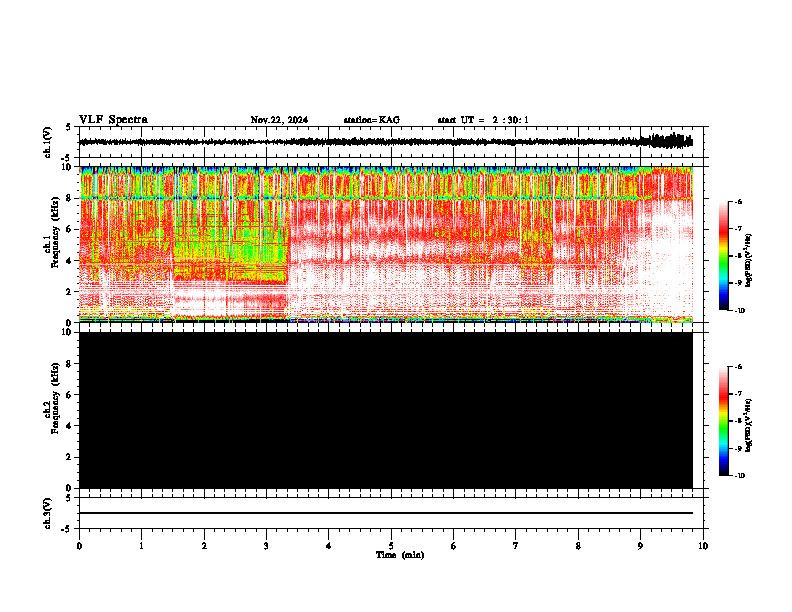
Task: Click time-axis tick label 6 at bottom
Action: 454,546
